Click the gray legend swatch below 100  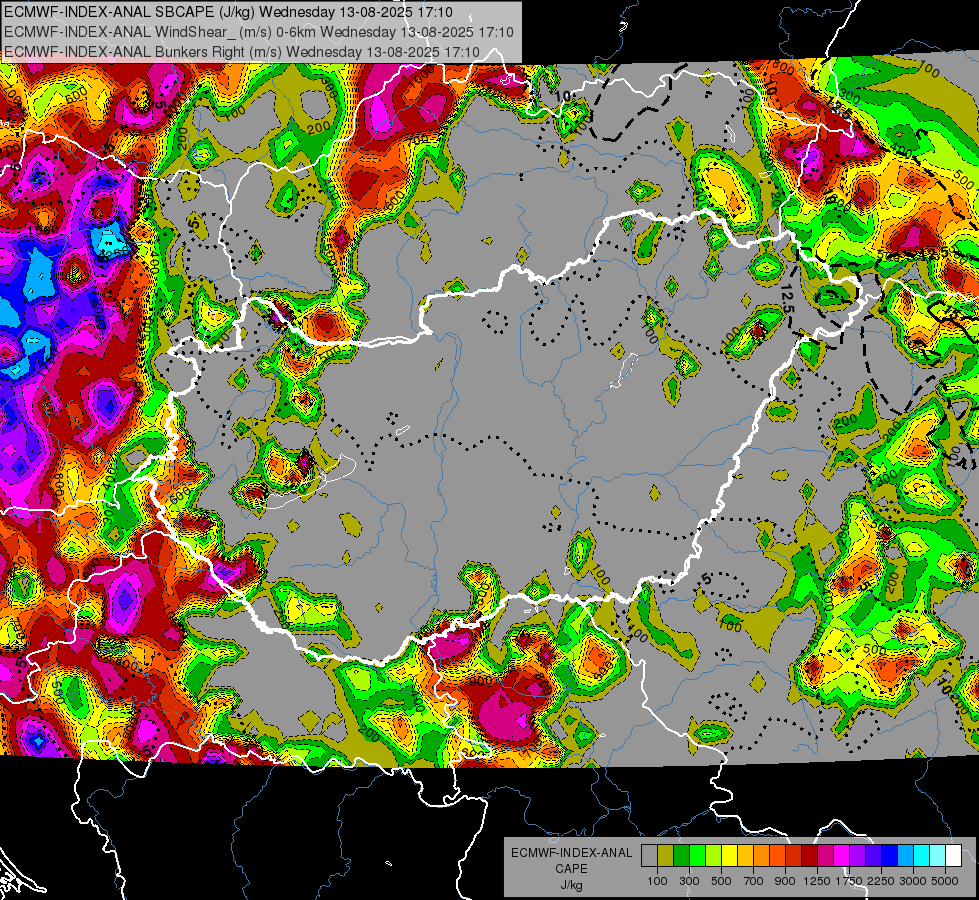coord(649,856)
